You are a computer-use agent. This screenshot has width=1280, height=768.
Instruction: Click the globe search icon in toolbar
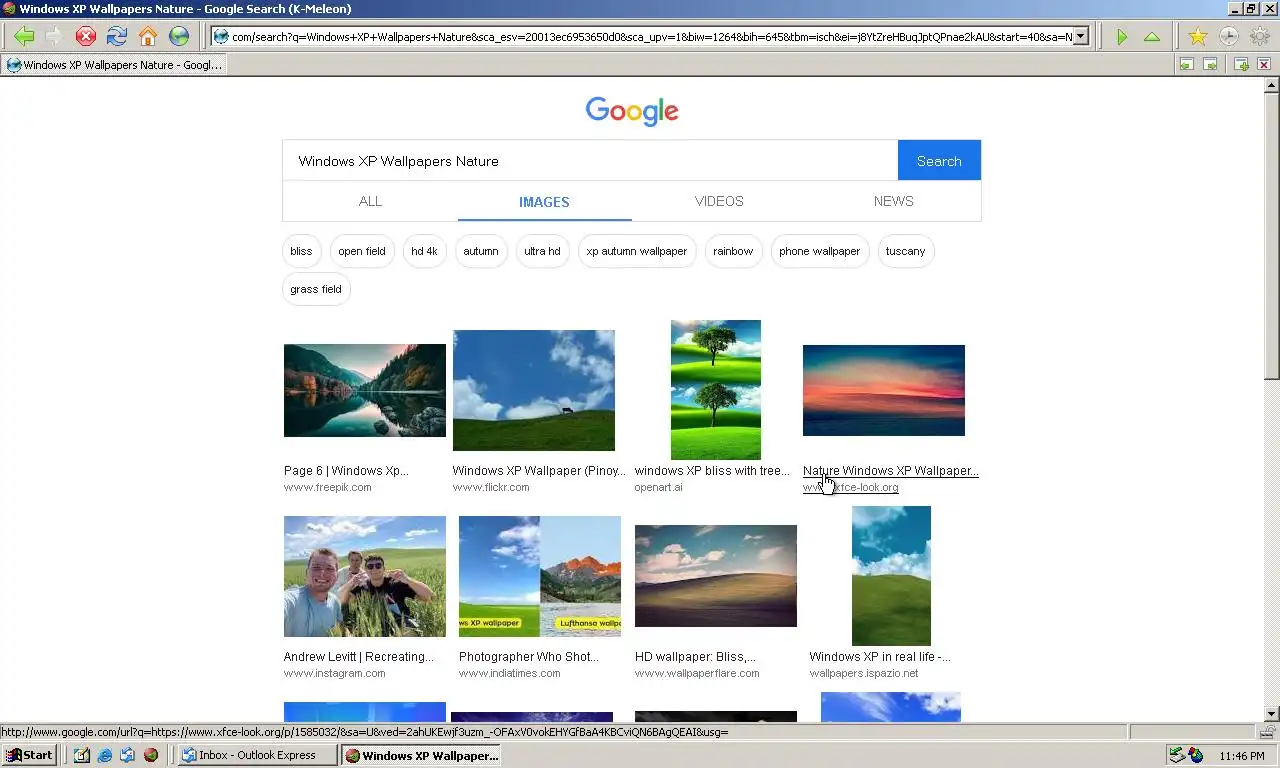pyautogui.click(x=179, y=37)
